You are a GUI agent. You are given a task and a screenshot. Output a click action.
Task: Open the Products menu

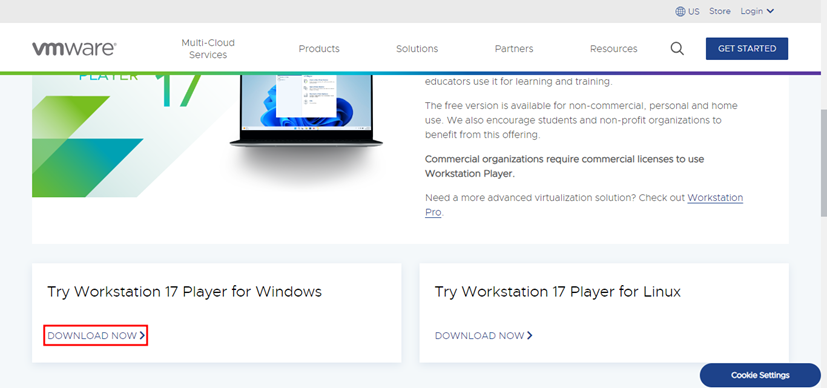tap(319, 48)
